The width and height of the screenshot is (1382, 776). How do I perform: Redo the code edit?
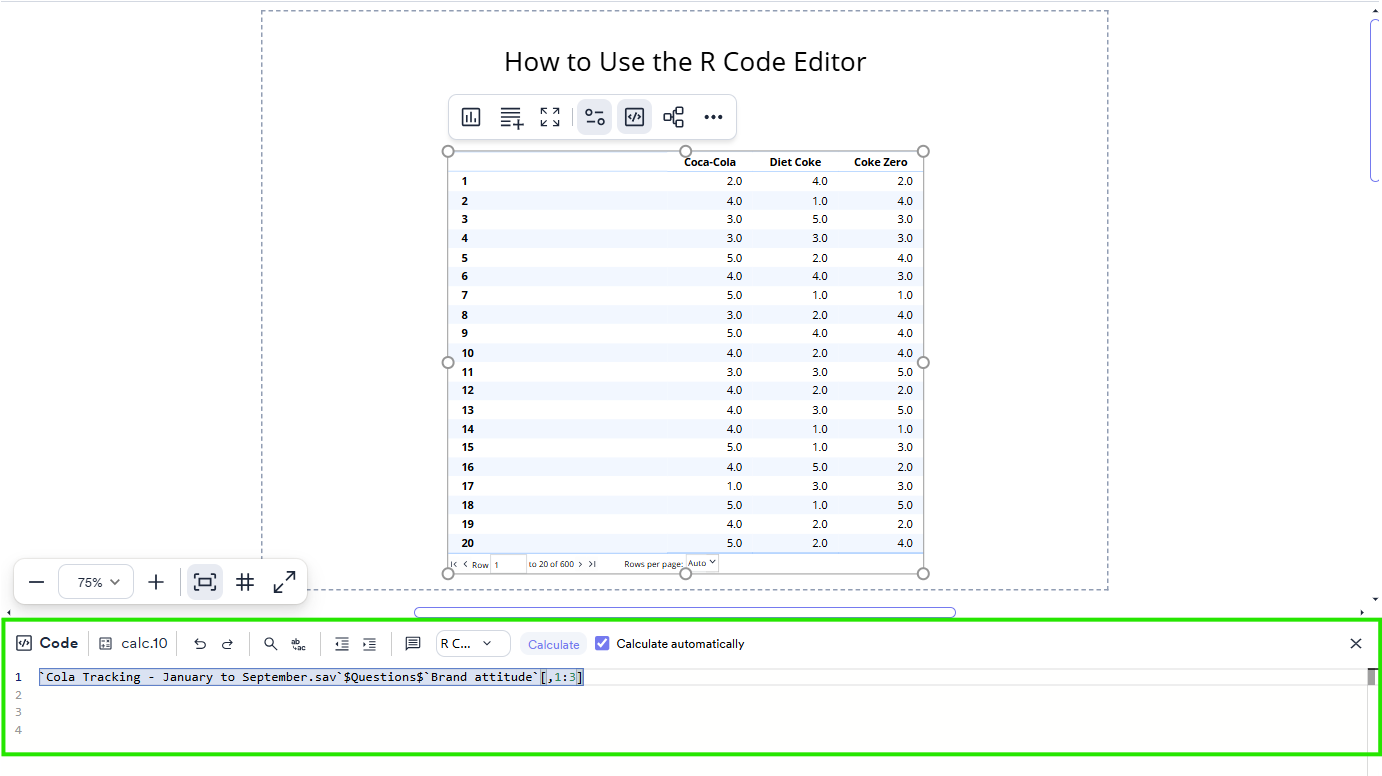[x=227, y=644]
